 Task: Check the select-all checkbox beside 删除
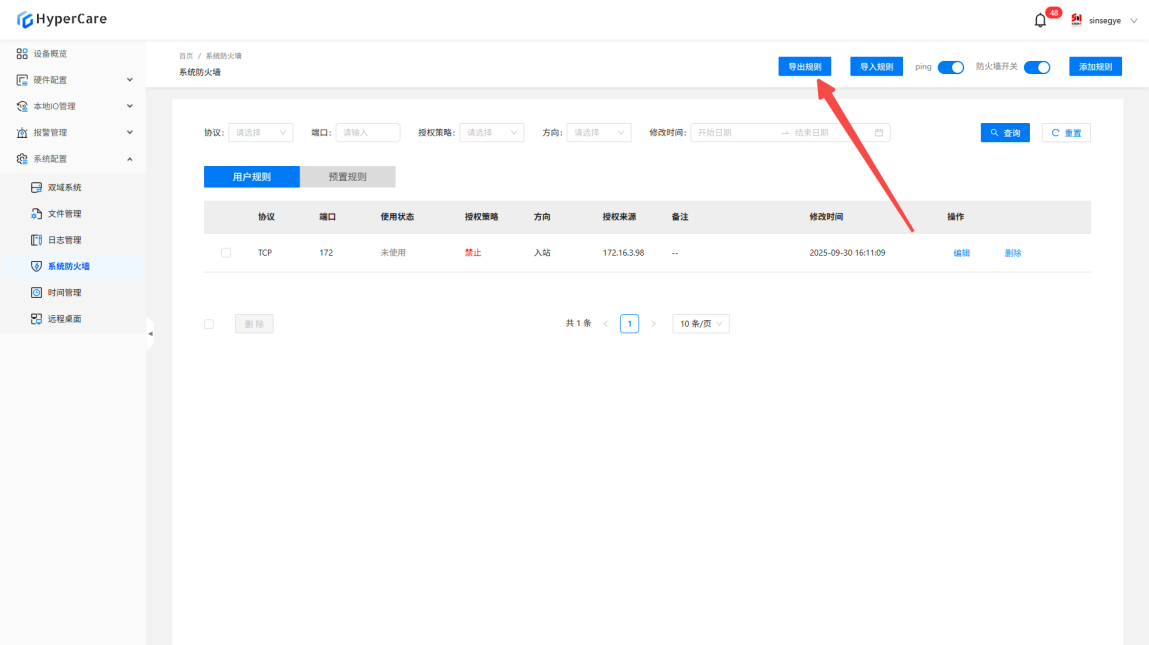pos(209,324)
